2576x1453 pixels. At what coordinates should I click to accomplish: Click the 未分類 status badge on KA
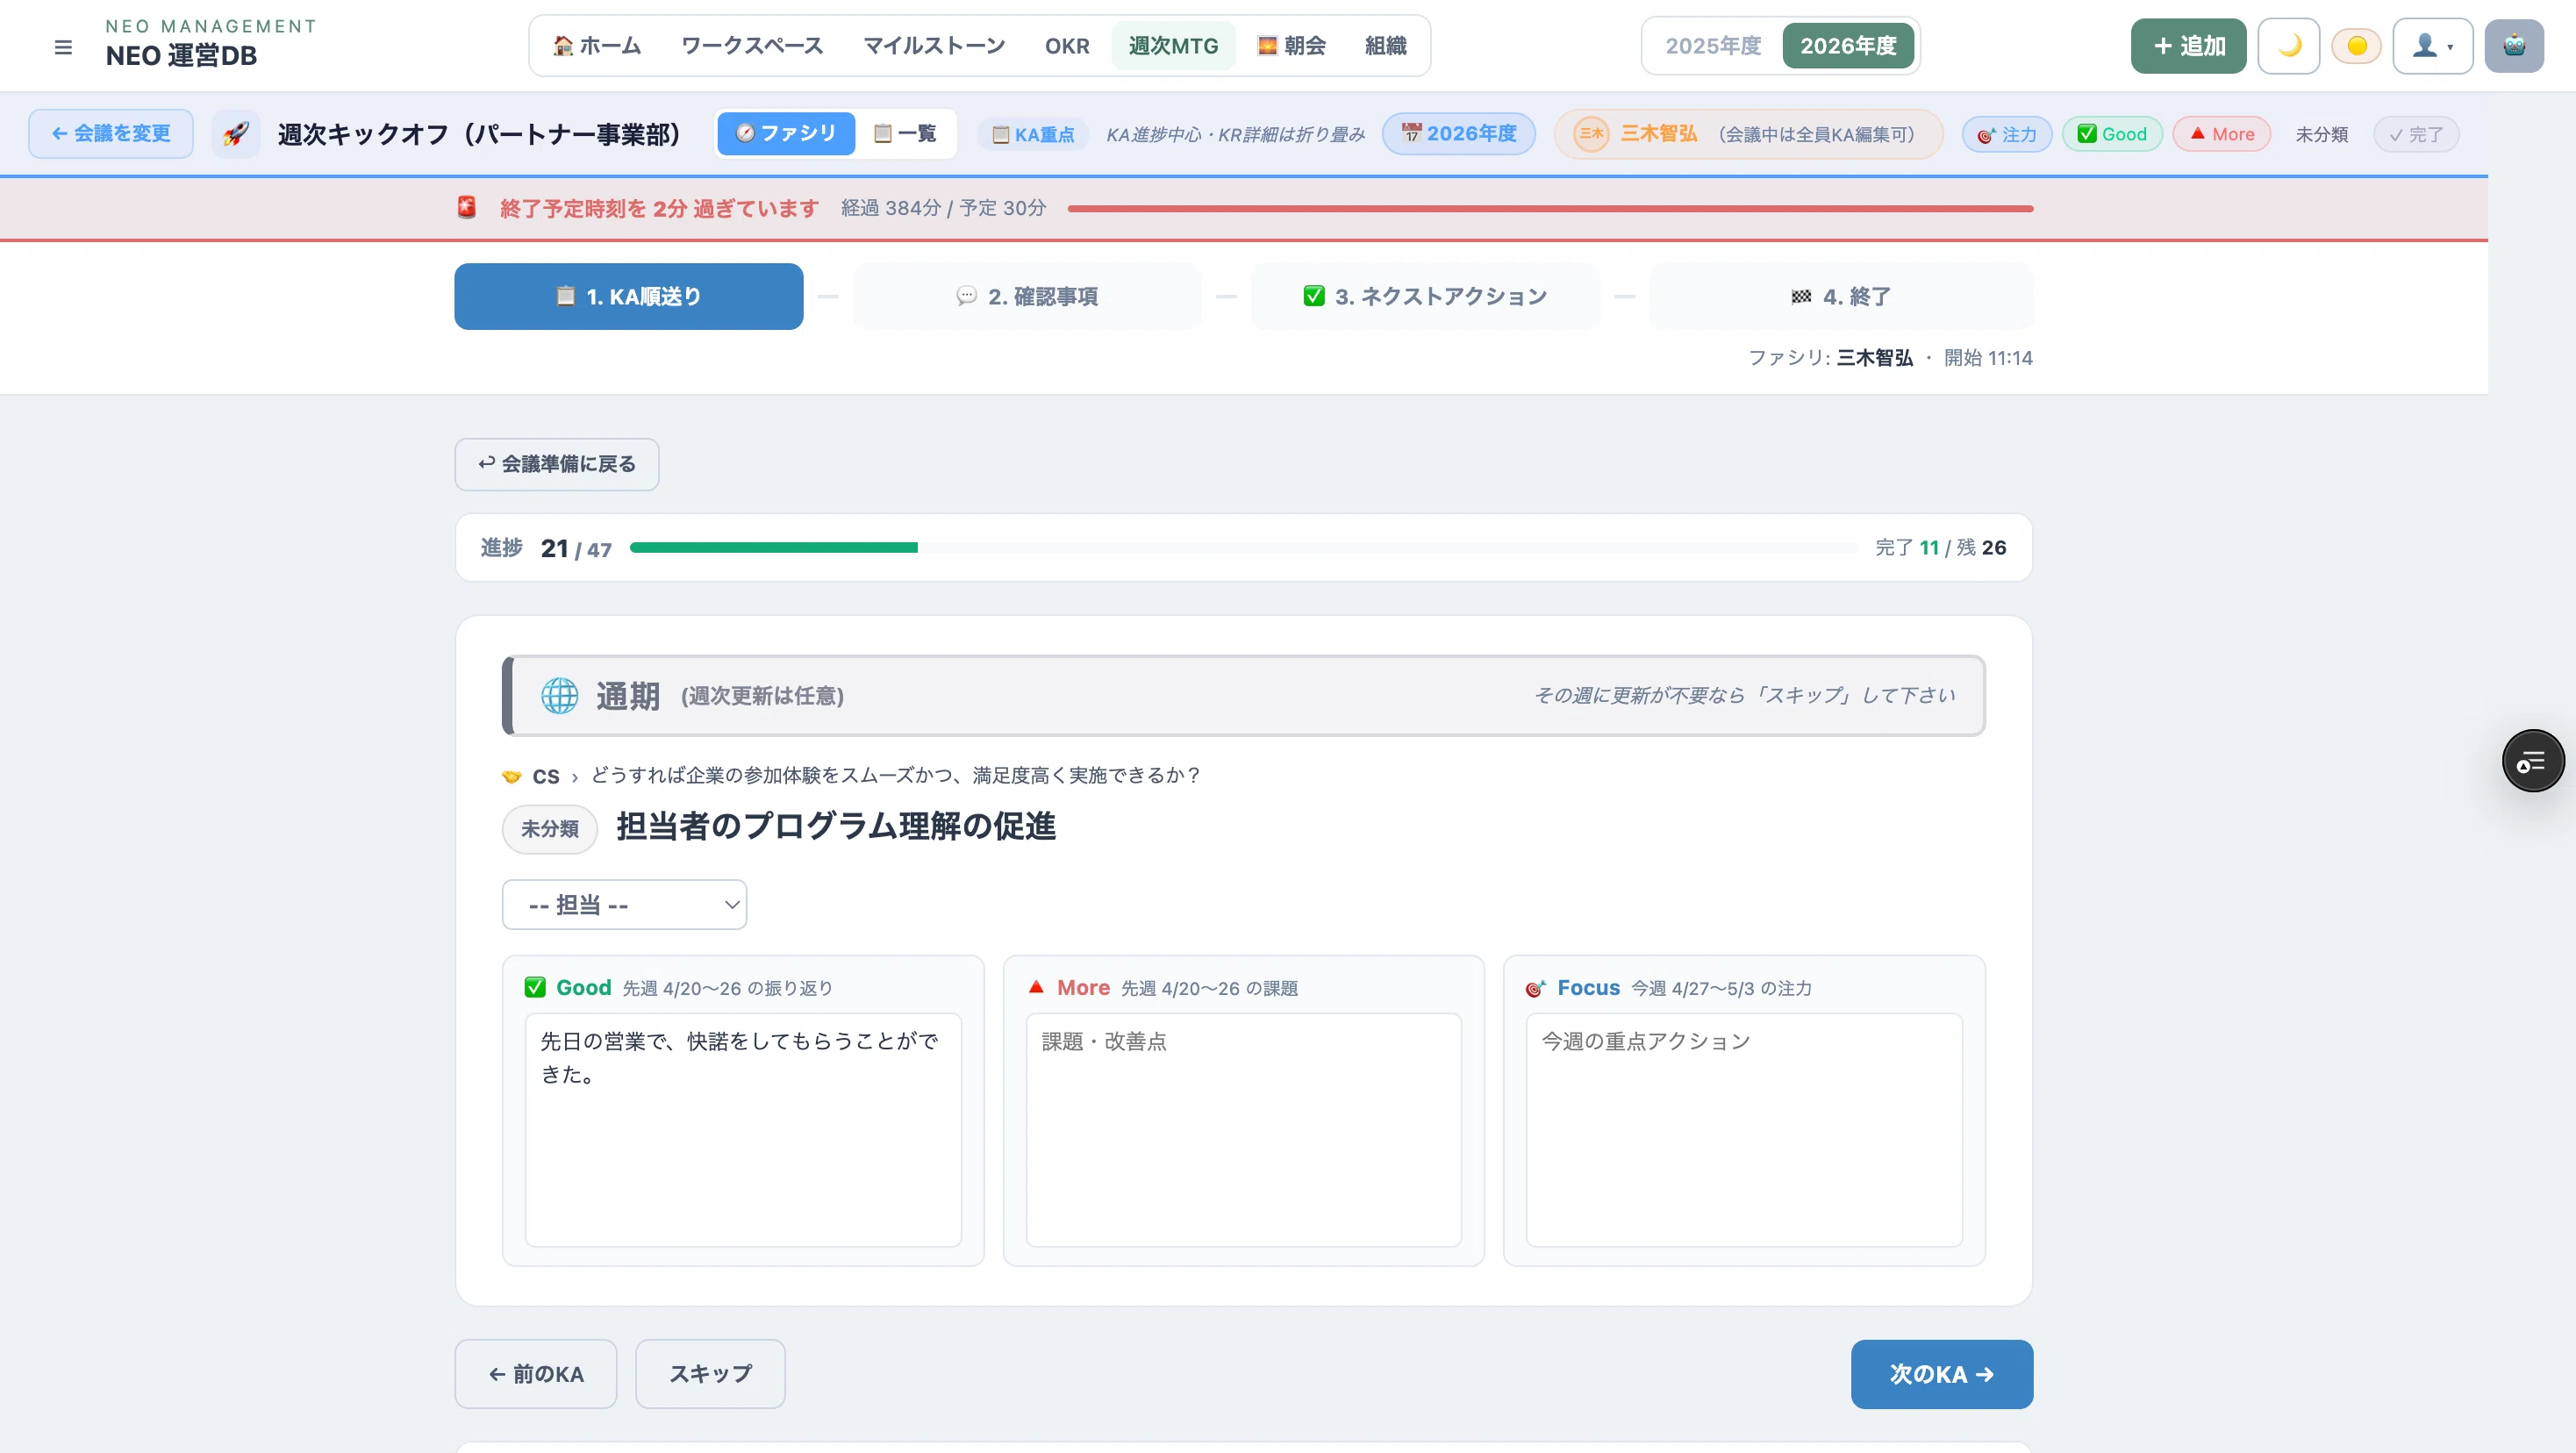(549, 829)
